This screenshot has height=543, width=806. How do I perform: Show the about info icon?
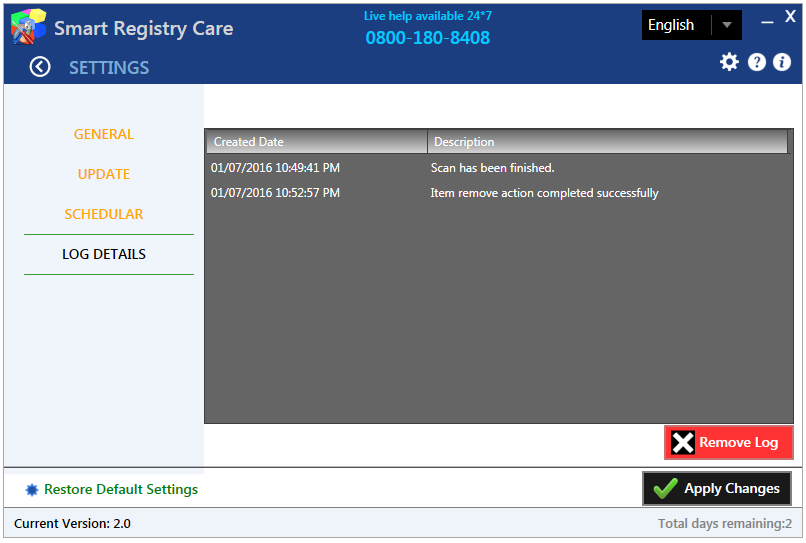tap(782, 62)
